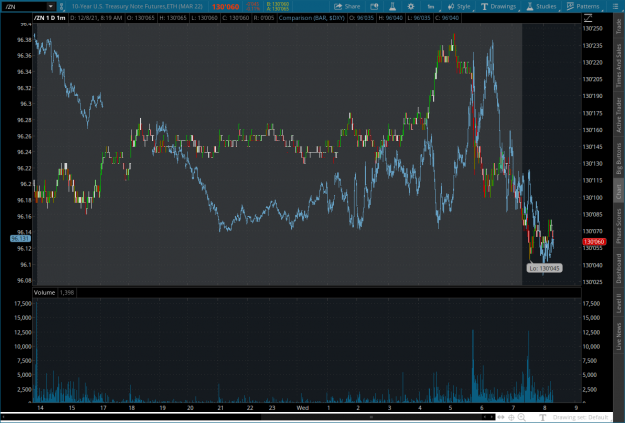Screen dimensions: 625x423
Task: Switch to the Active Trader tab
Action: pos(618,115)
